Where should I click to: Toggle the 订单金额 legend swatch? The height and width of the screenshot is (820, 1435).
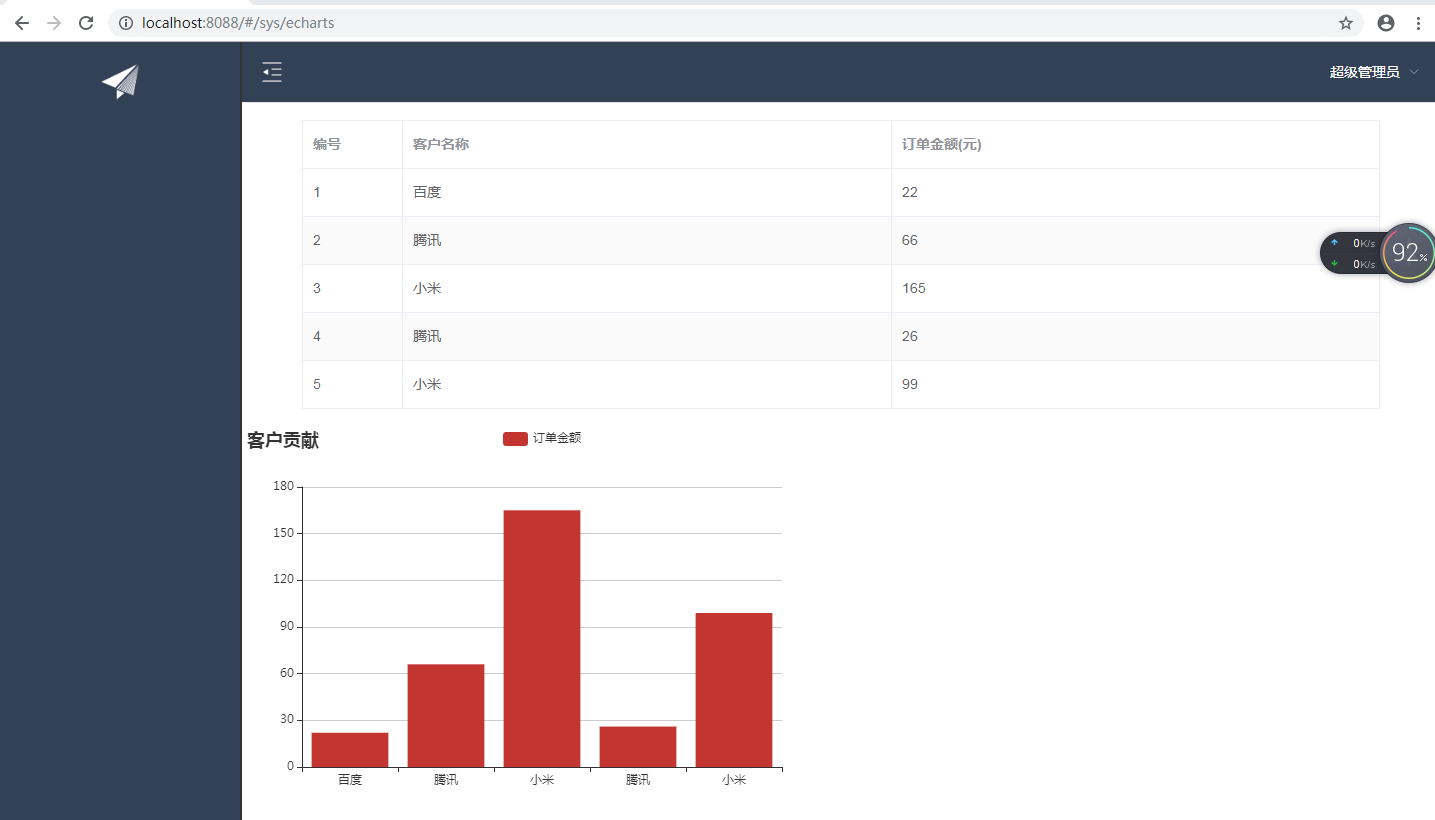[515, 438]
